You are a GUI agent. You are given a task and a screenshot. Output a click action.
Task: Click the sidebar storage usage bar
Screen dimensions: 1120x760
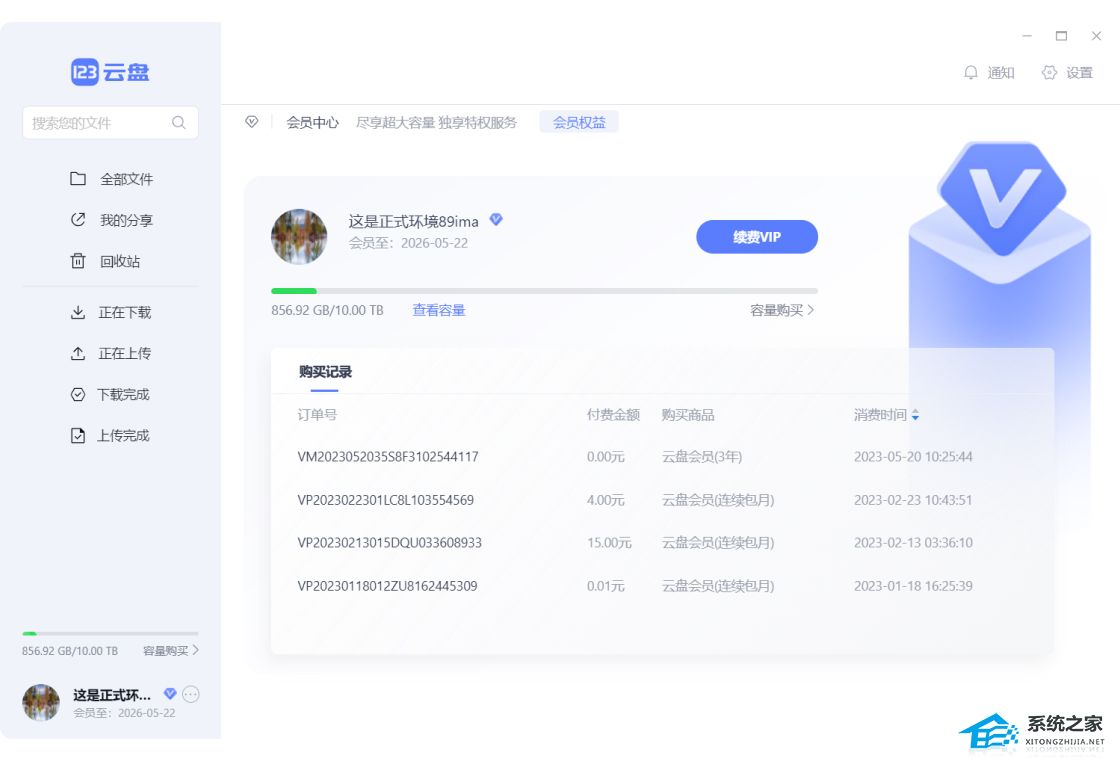coord(110,634)
